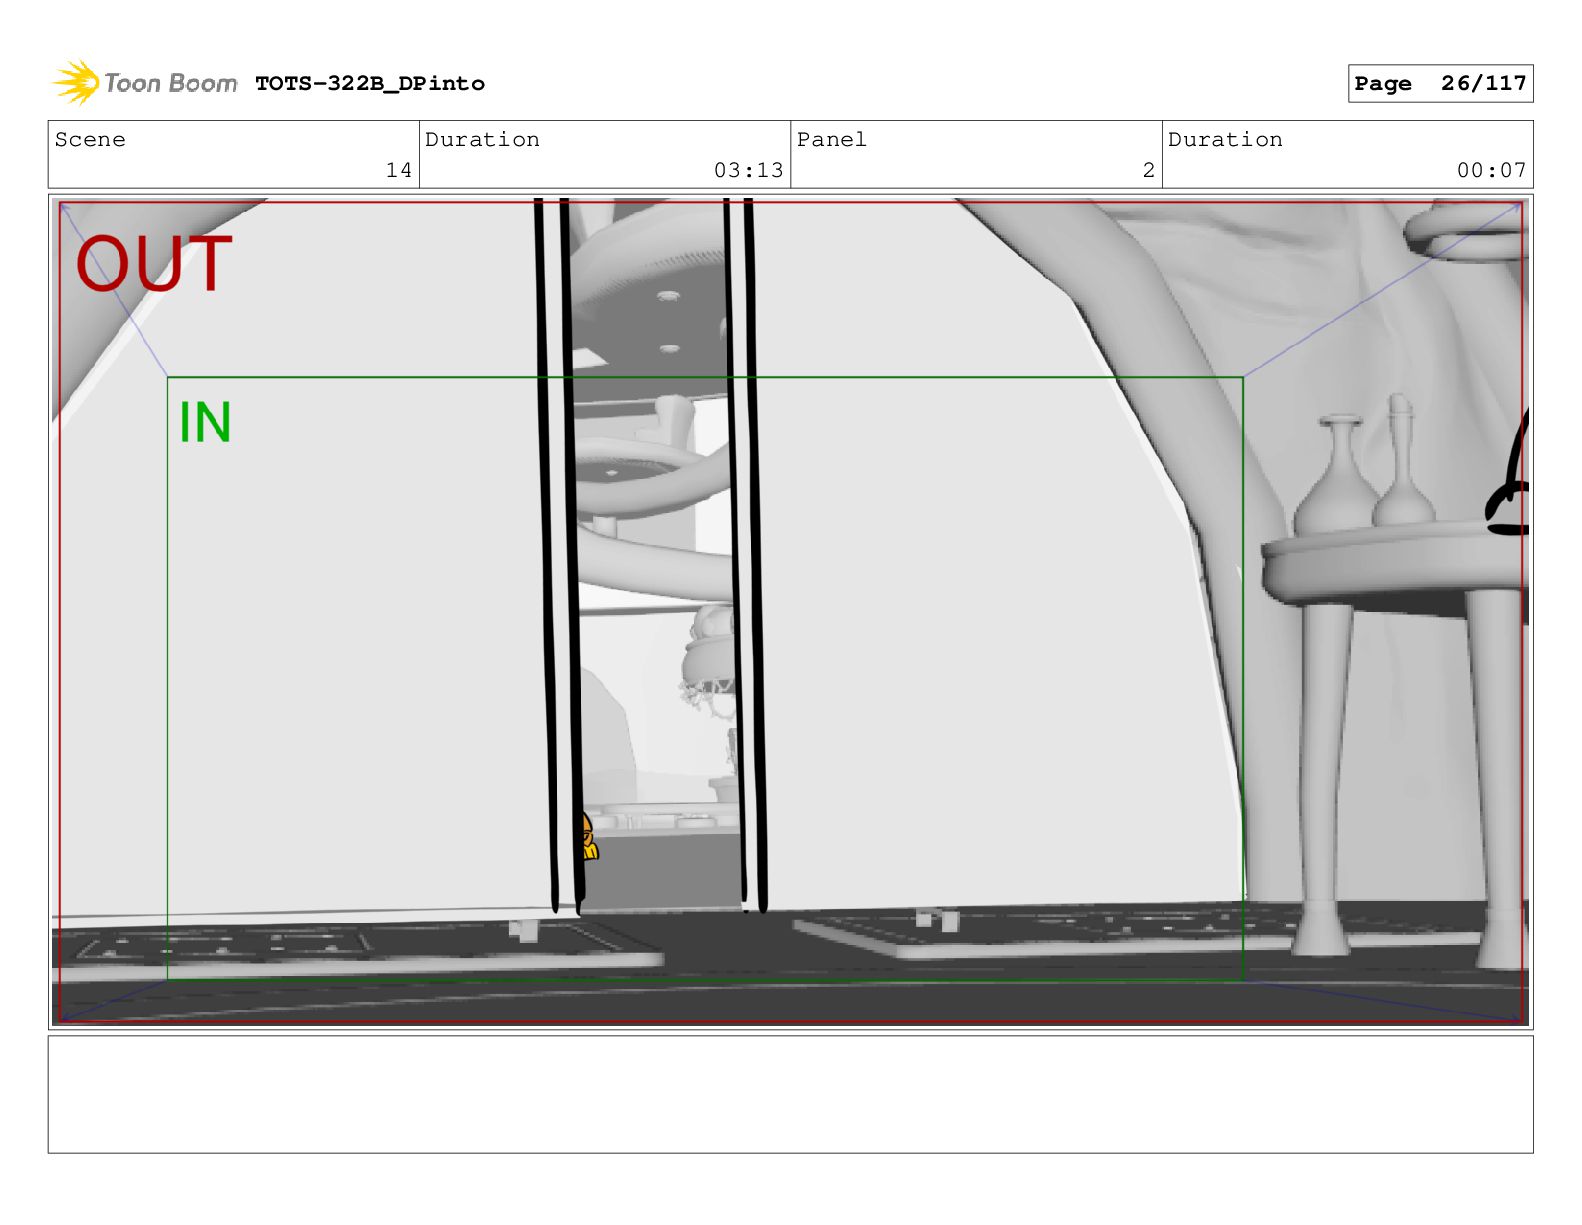This screenshot has width=1582, height=1225.
Task: Select the project title TOTS-322B_DPinto
Action: [x=370, y=84]
